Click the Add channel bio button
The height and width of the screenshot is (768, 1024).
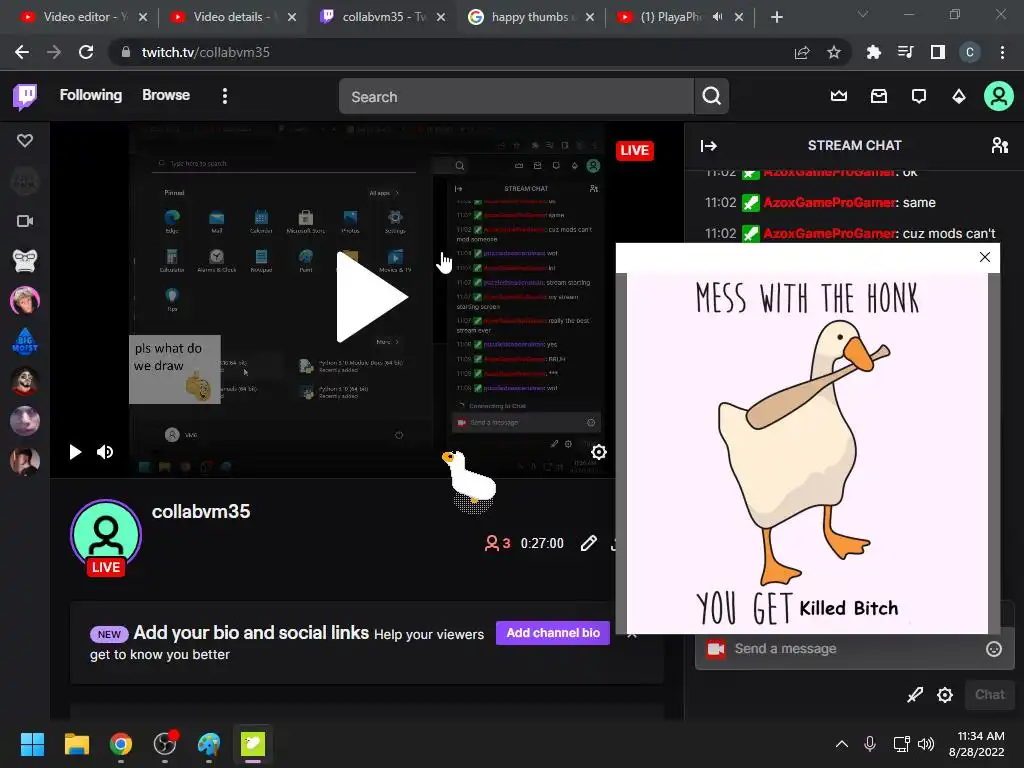click(553, 633)
